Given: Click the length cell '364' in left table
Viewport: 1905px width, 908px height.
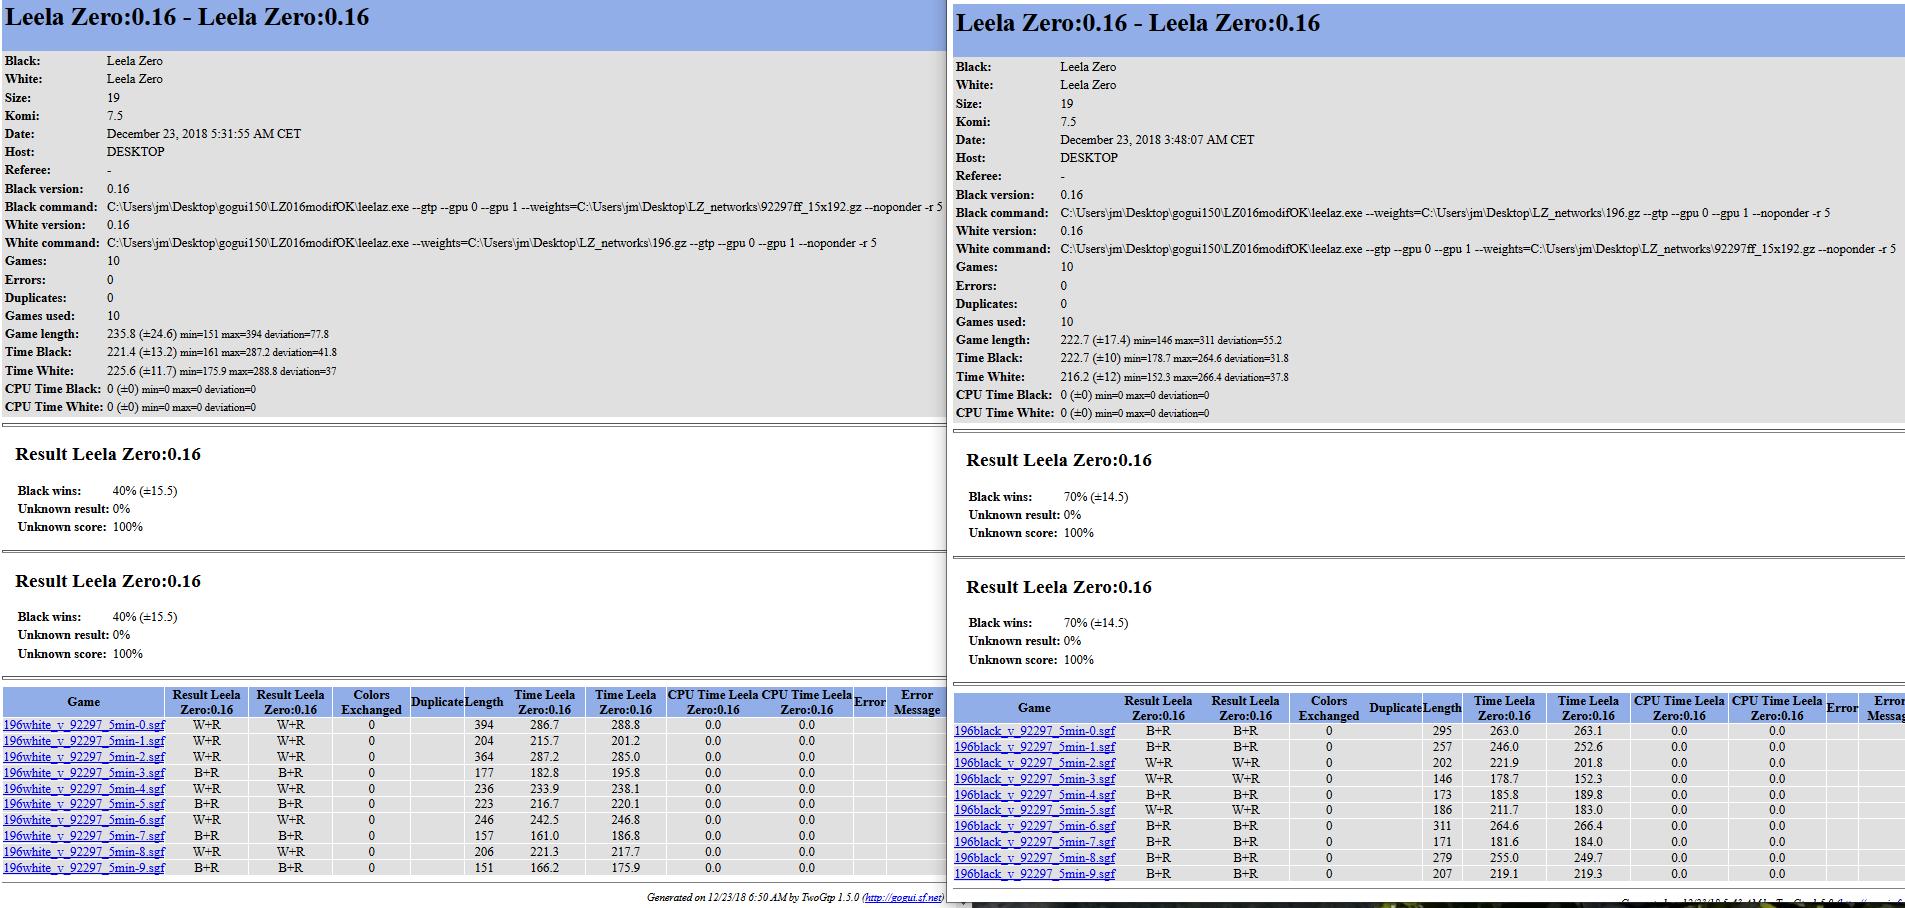Looking at the screenshot, I should point(484,757).
